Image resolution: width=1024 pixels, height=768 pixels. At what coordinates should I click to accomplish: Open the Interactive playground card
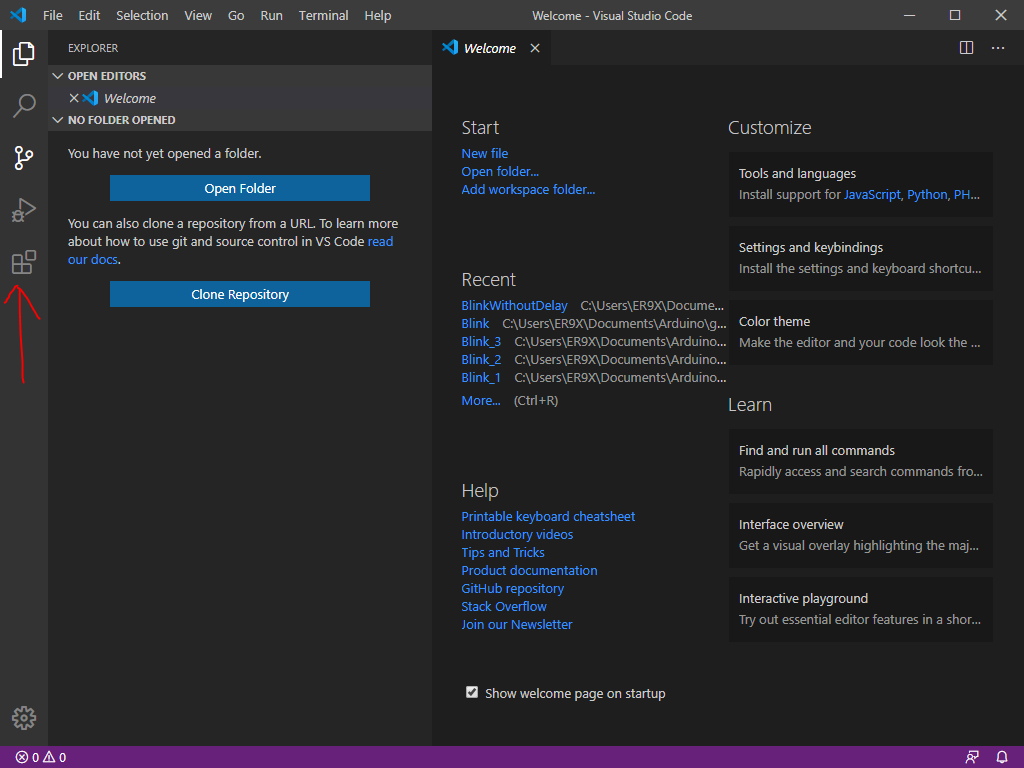(x=861, y=609)
